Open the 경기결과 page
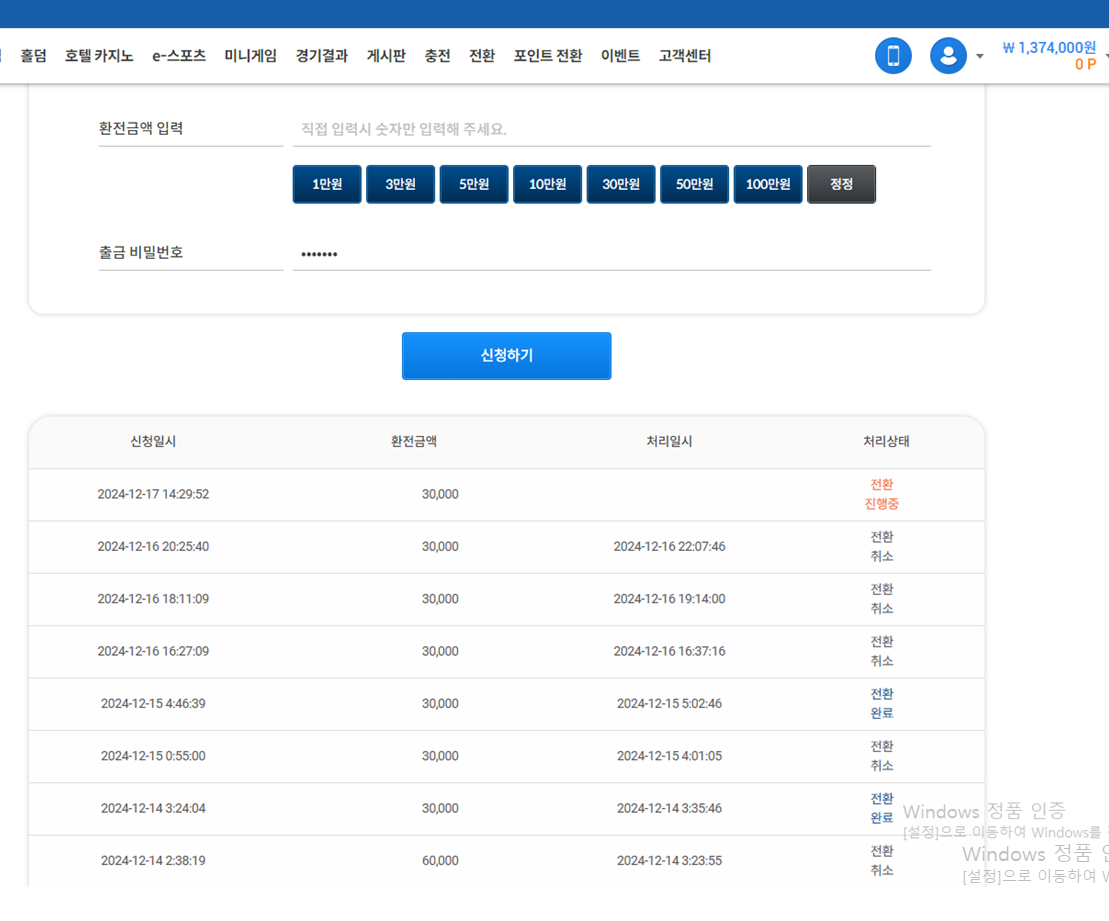The image size is (1109, 921). (321, 56)
